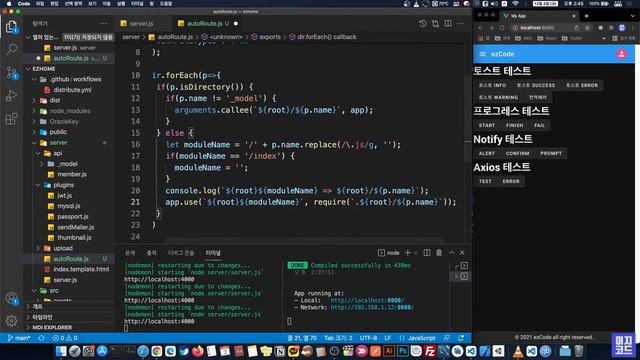Open the Run and Debug view
This screenshot has height=360, width=640.
click(x=11, y=96)
